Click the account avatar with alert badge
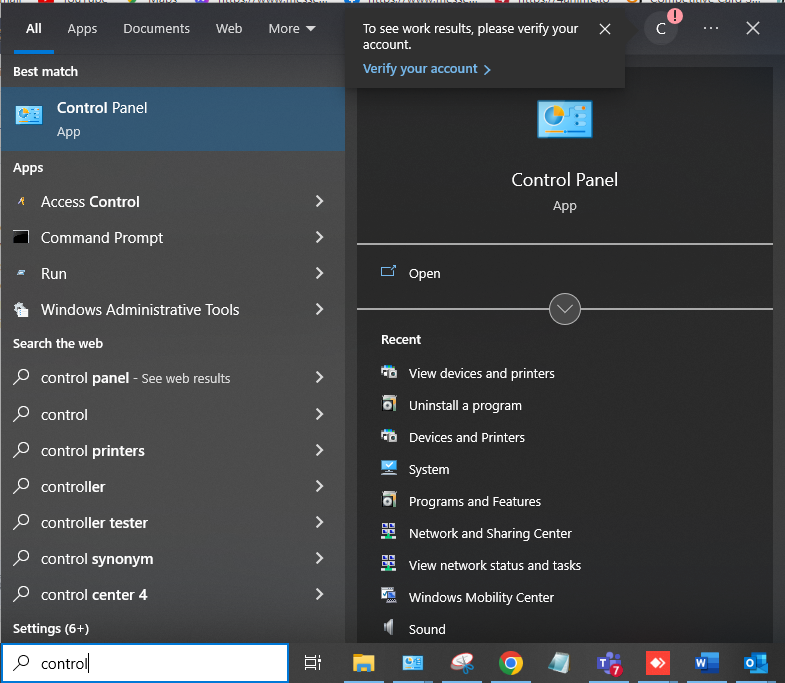The image size is (785, 683). pos(662,28)
